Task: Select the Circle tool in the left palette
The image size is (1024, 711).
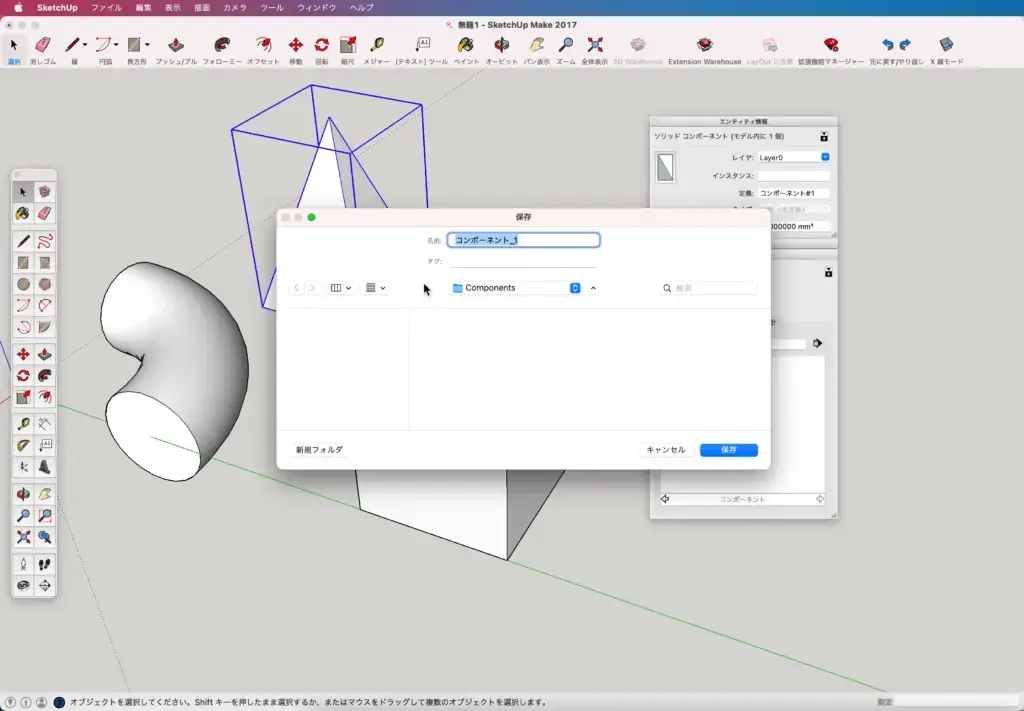Action: pyautogui.click(x=23, y=285)
